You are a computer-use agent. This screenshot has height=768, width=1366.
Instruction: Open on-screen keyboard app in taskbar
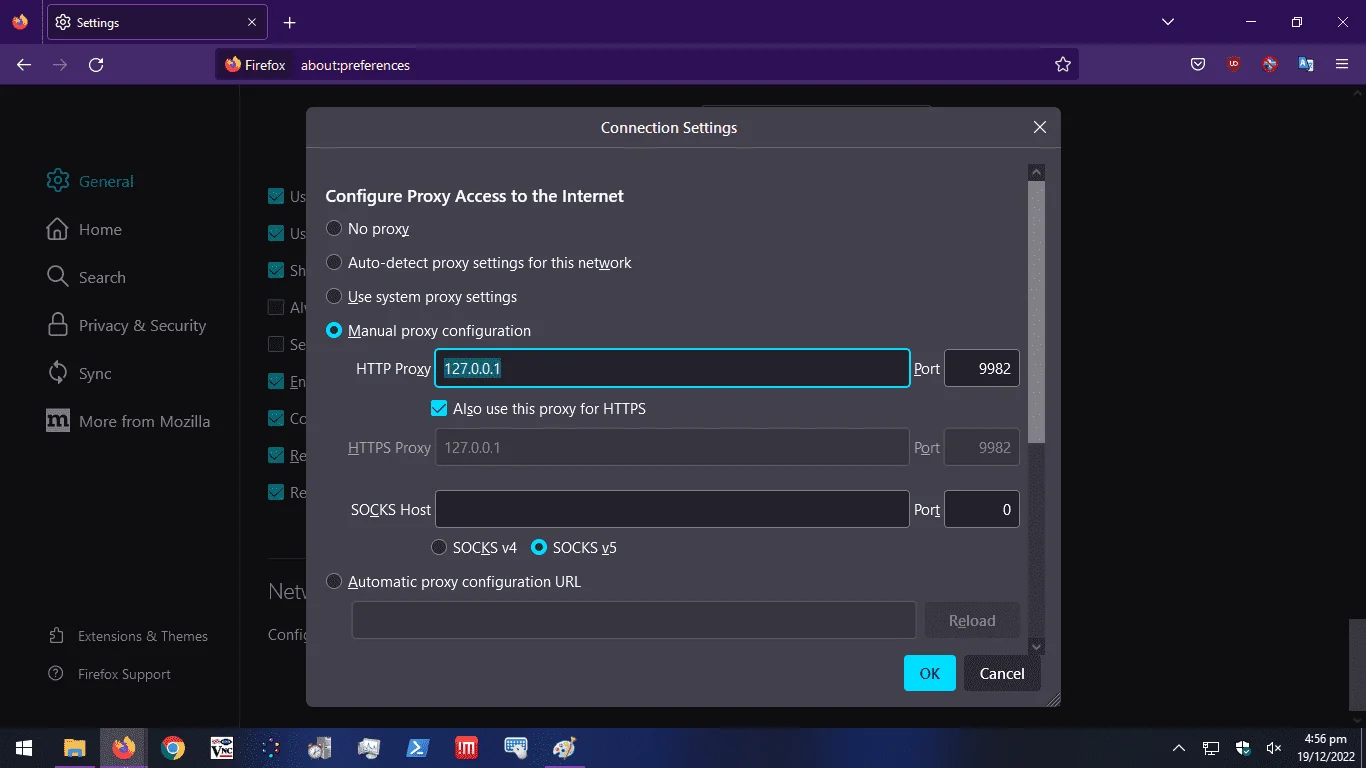coord(516,748)
